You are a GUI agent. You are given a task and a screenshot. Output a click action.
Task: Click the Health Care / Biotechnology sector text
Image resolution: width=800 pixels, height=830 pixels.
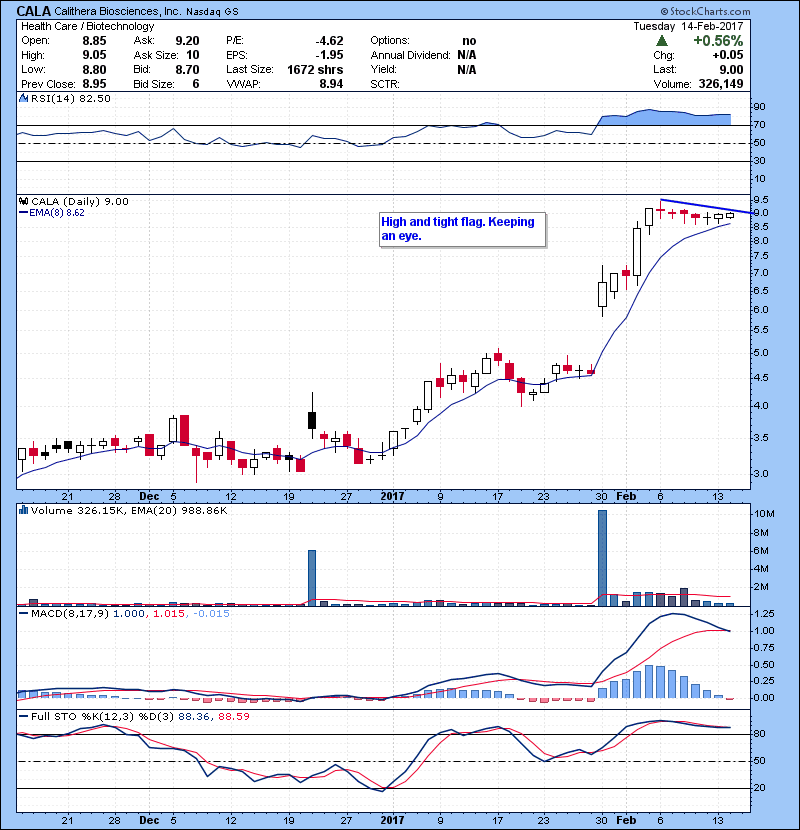point(88,26)
